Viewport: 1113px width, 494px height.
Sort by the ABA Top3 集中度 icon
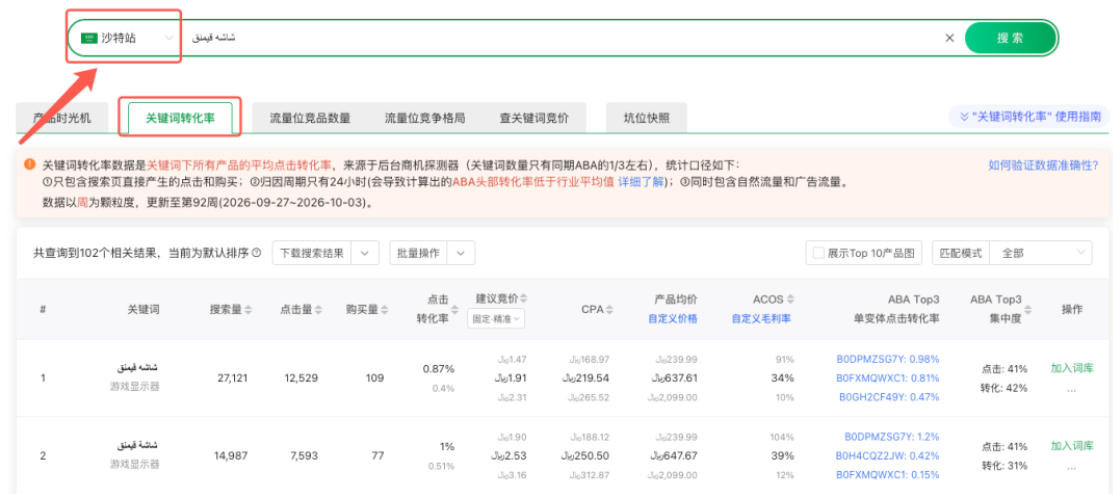(x=1029, y=309)
